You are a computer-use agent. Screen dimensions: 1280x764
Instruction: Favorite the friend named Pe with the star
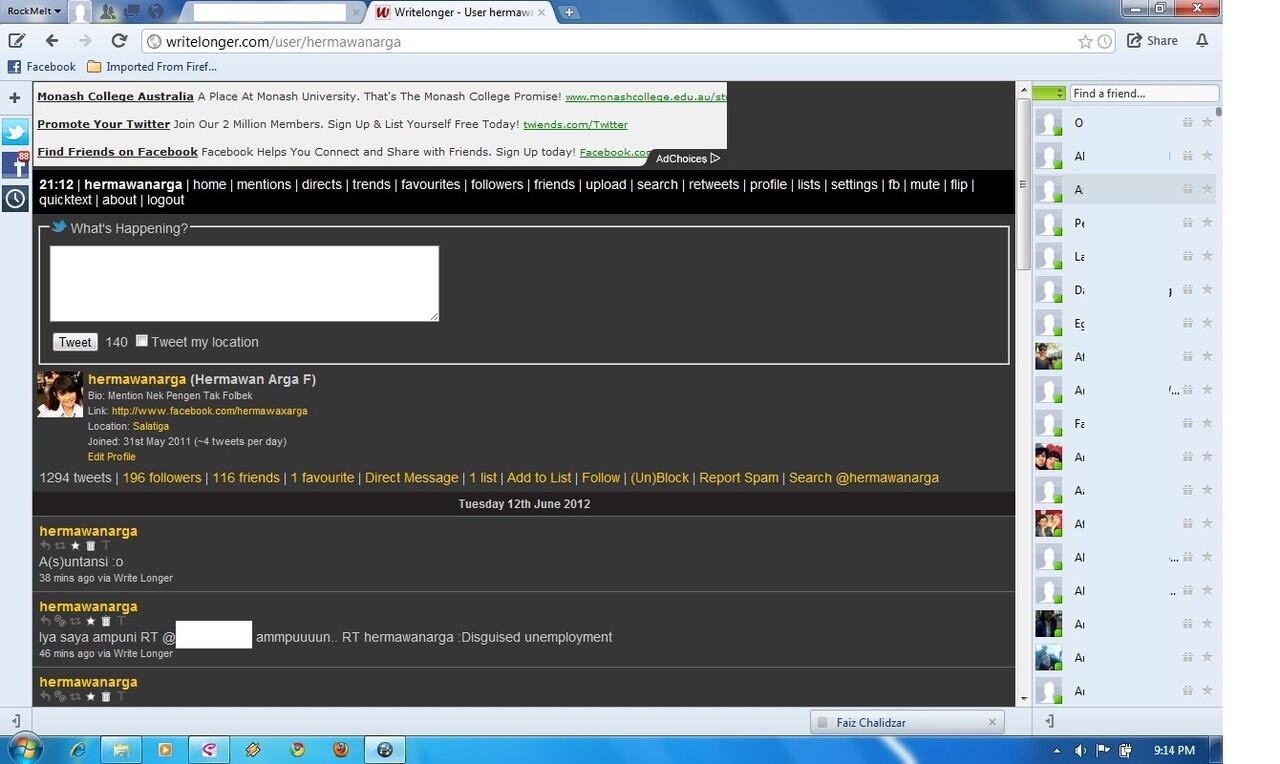click(x=1207, y=223)
